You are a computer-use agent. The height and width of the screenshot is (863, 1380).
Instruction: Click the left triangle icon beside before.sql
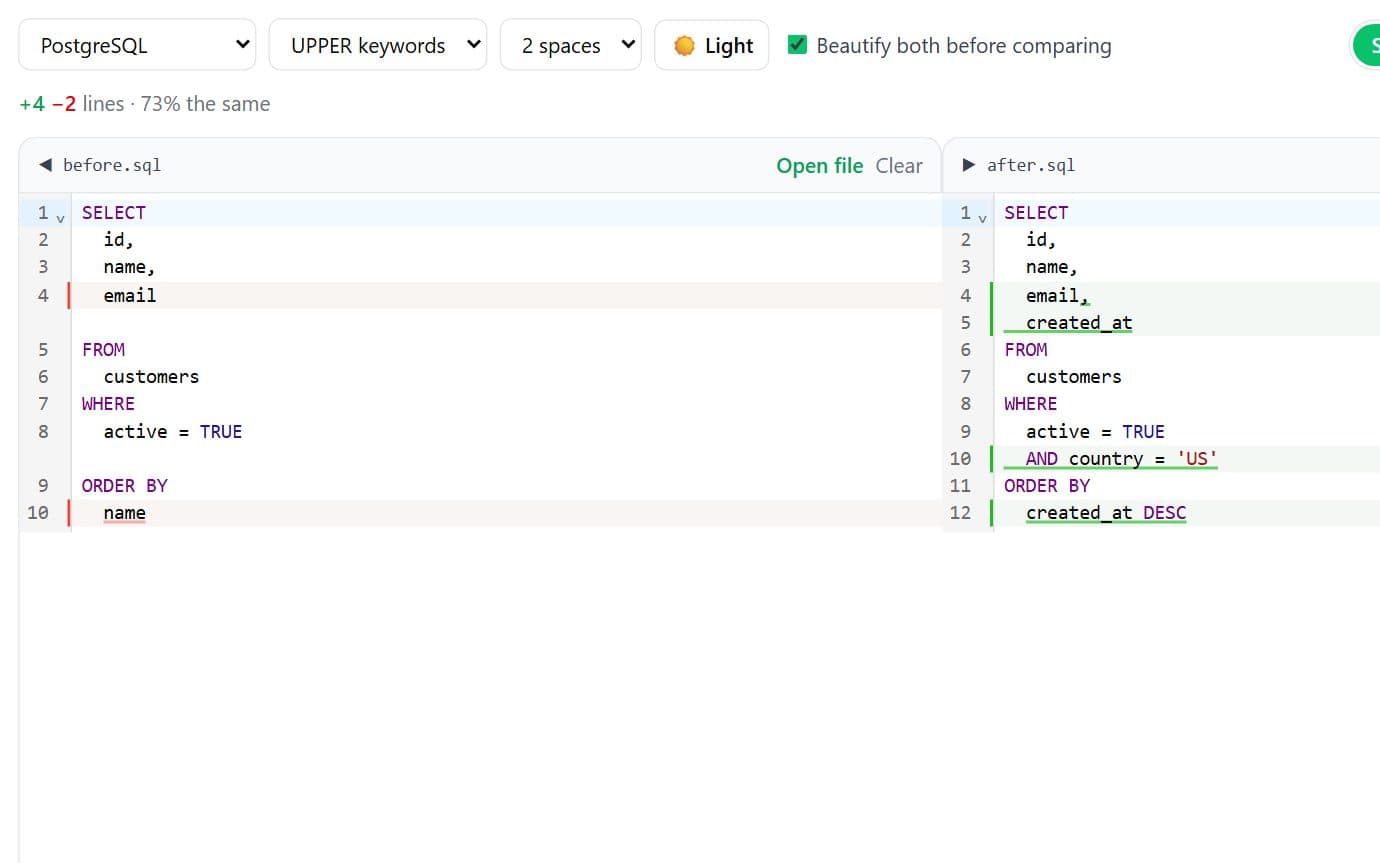45,165
